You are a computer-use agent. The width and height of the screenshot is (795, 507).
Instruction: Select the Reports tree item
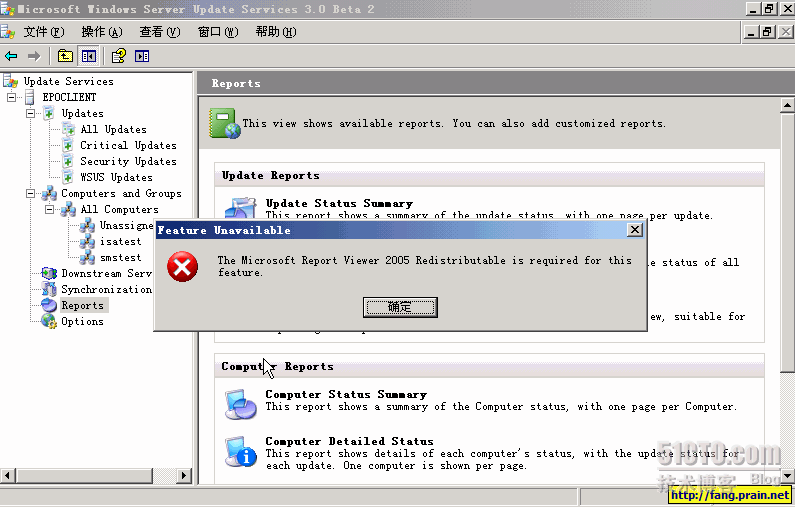click(82, 305)
